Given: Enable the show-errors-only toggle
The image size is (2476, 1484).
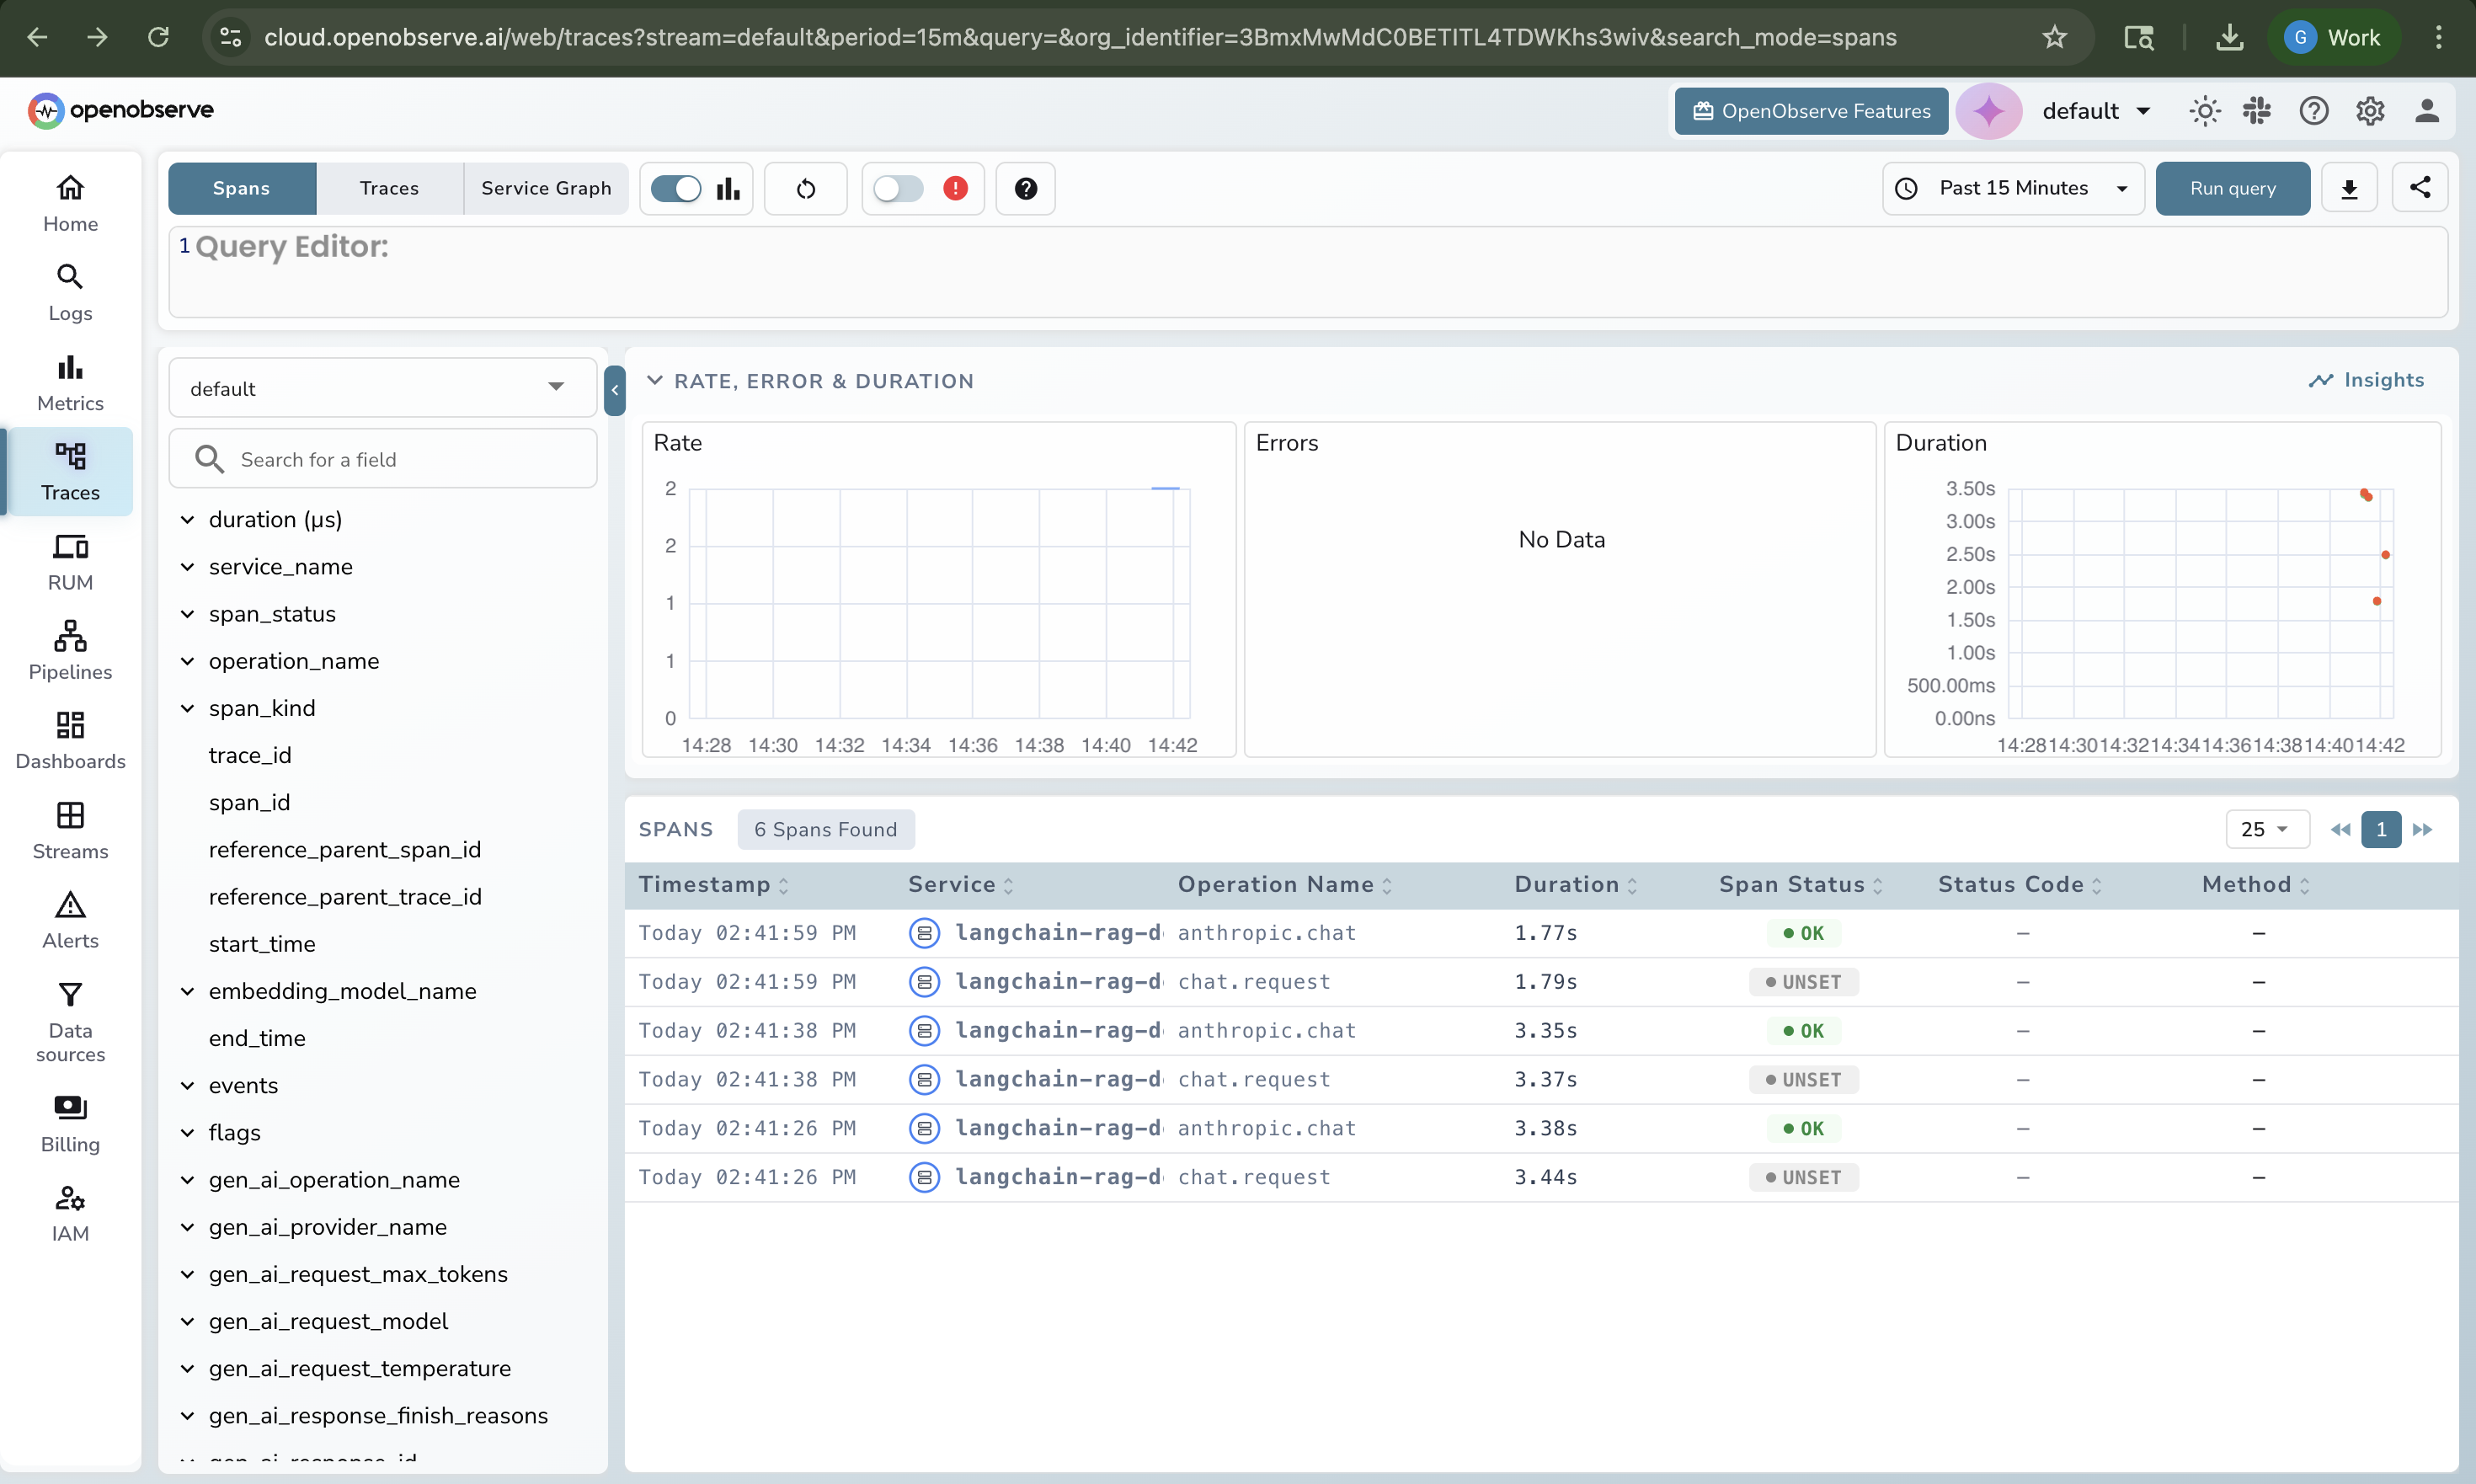Looking at the screenshot, I should (x=898, y=188).
